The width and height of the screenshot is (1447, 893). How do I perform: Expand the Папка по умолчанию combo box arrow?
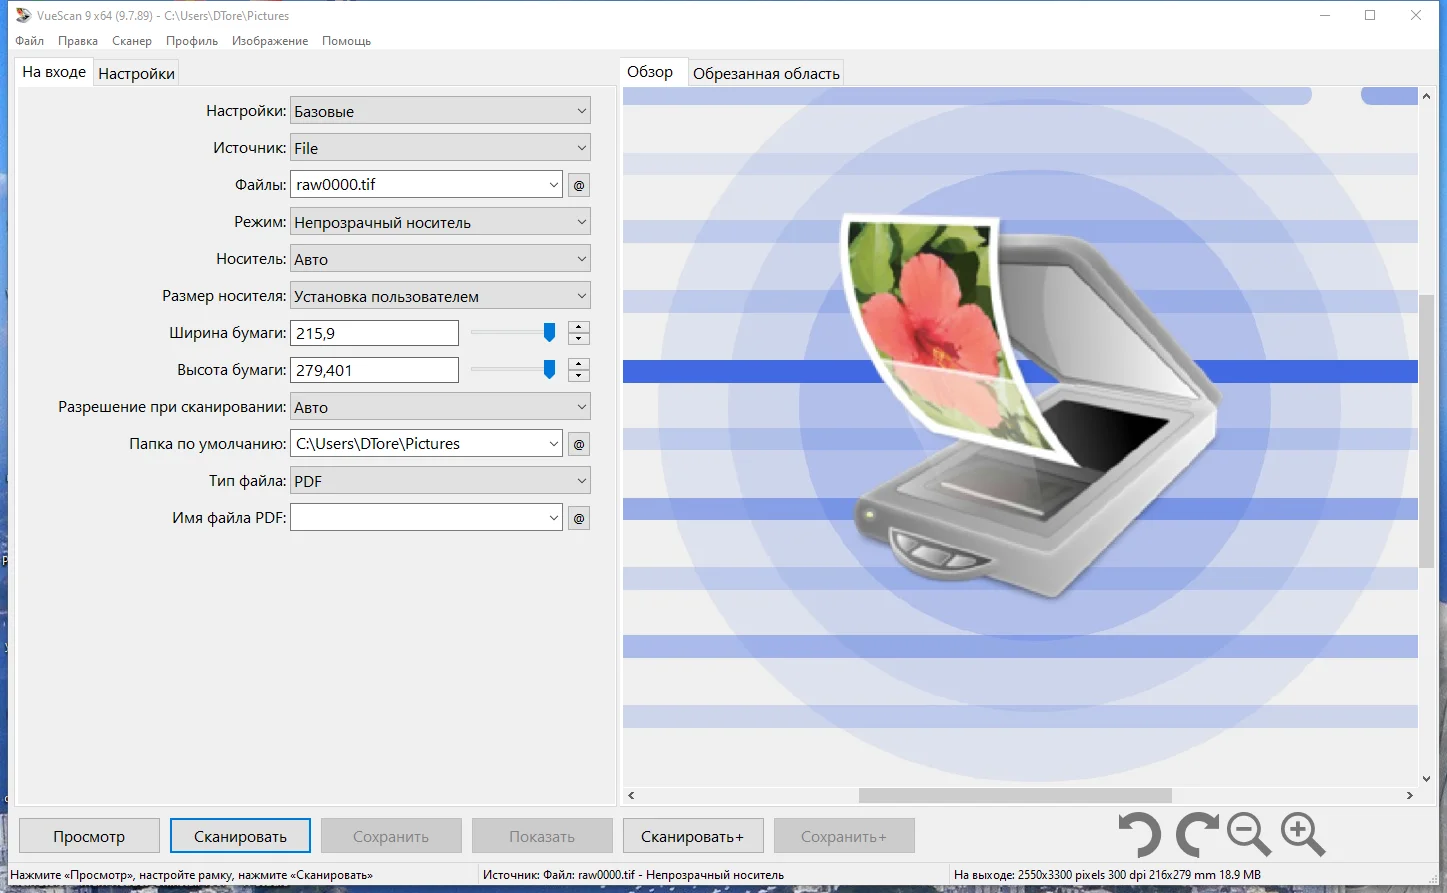coord(554,444)
